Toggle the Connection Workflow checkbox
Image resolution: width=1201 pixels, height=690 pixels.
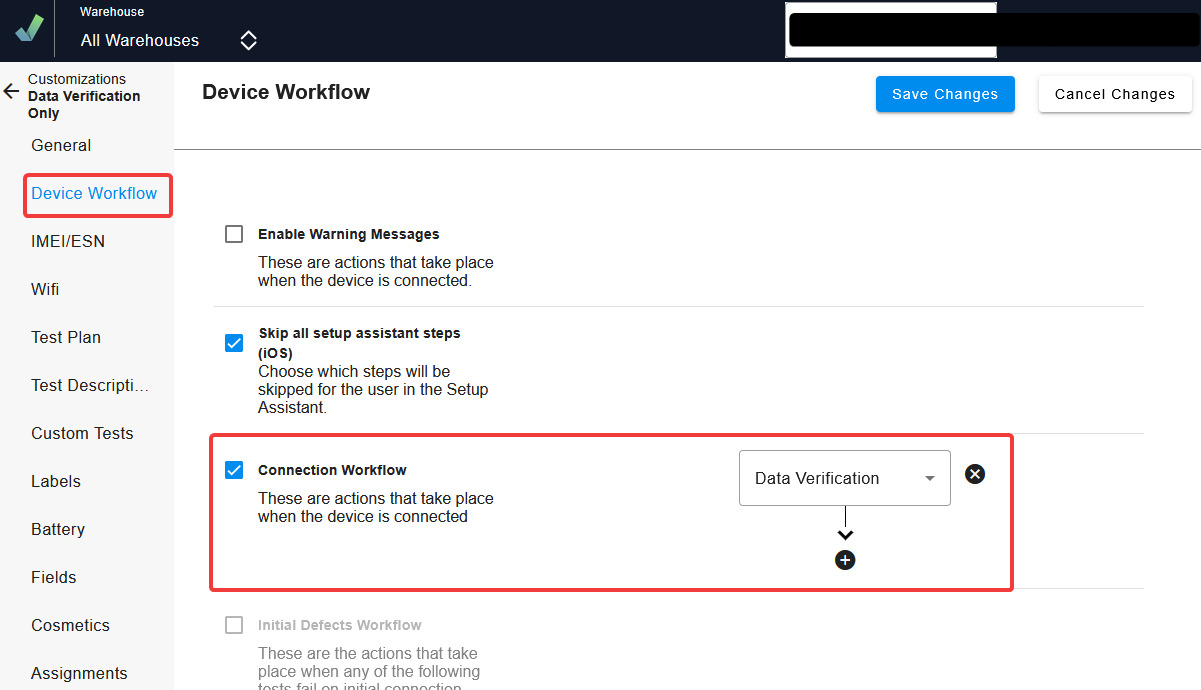[234, 470]
